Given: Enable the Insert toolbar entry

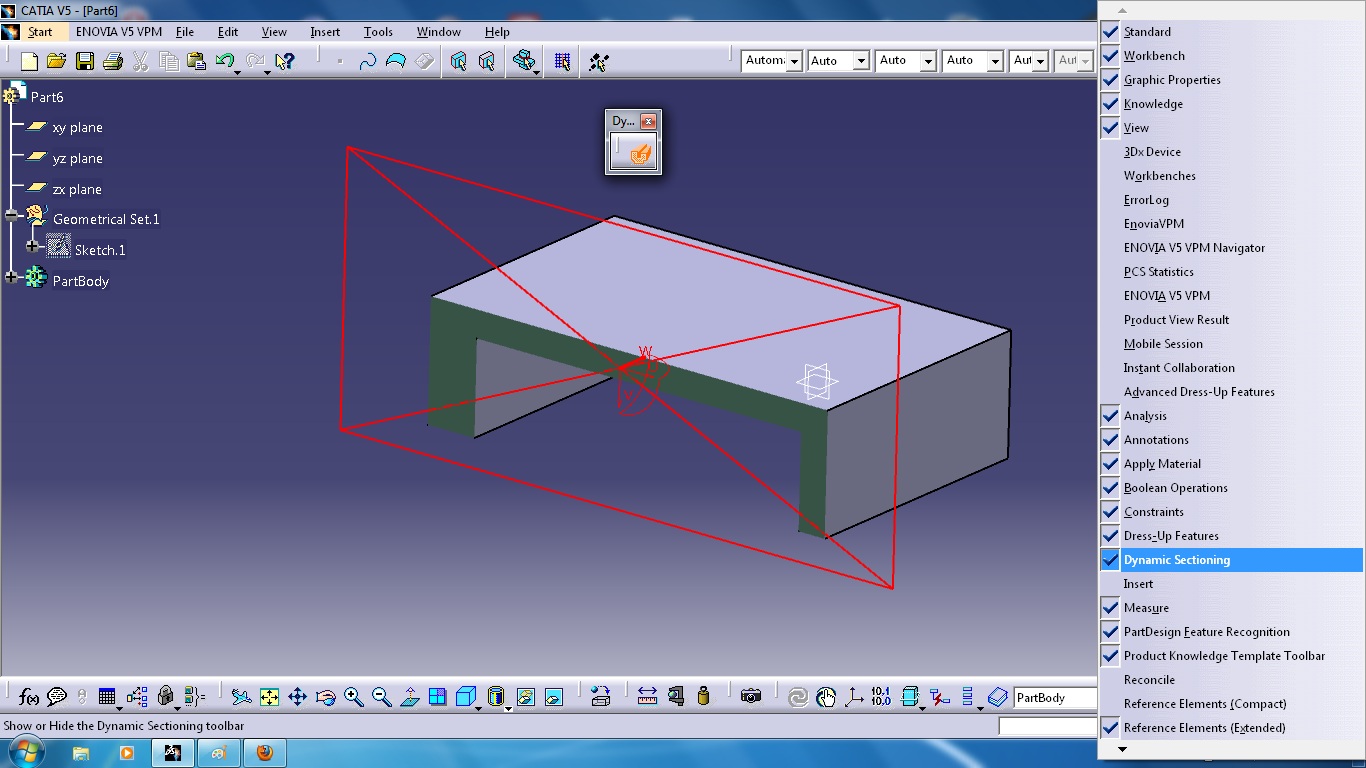Looking at the screenshot, I should 1230,584.
